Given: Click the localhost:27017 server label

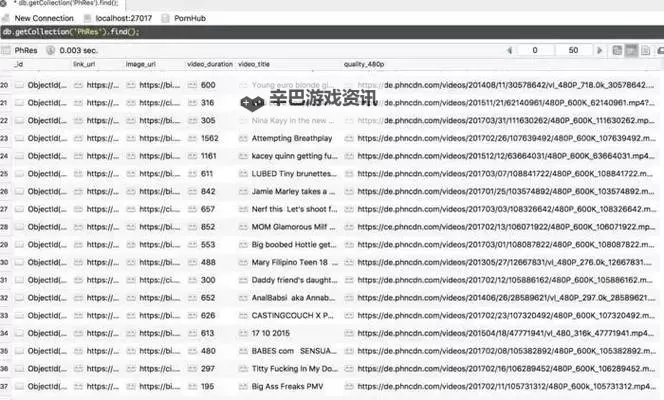Looking at the screenshot, I should [x=124, y=18].
